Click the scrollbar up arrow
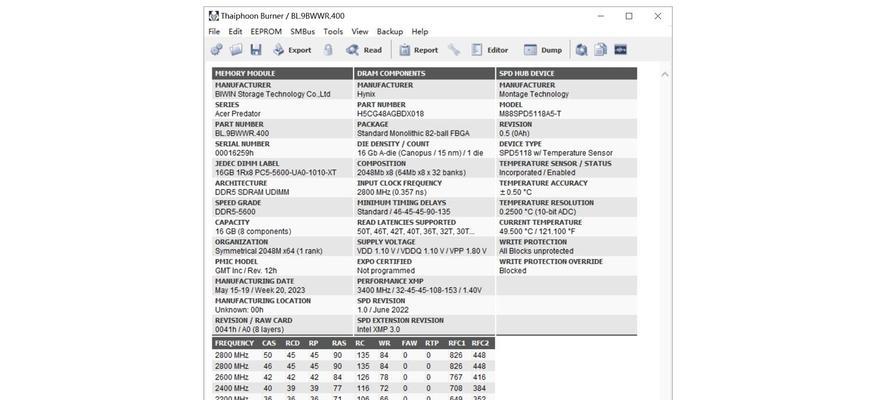 665,74
